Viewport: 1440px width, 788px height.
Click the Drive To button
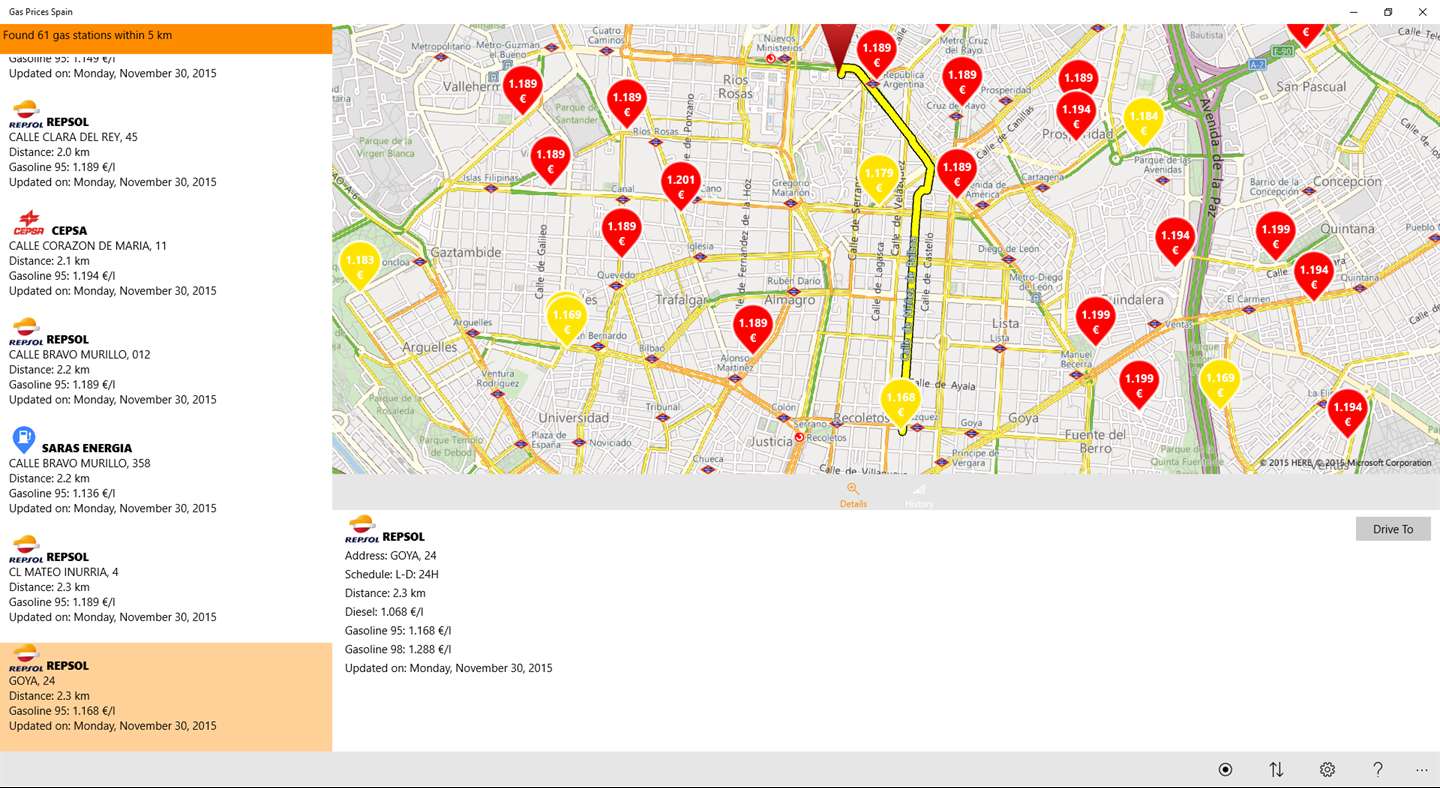[x=1393, y=529]
